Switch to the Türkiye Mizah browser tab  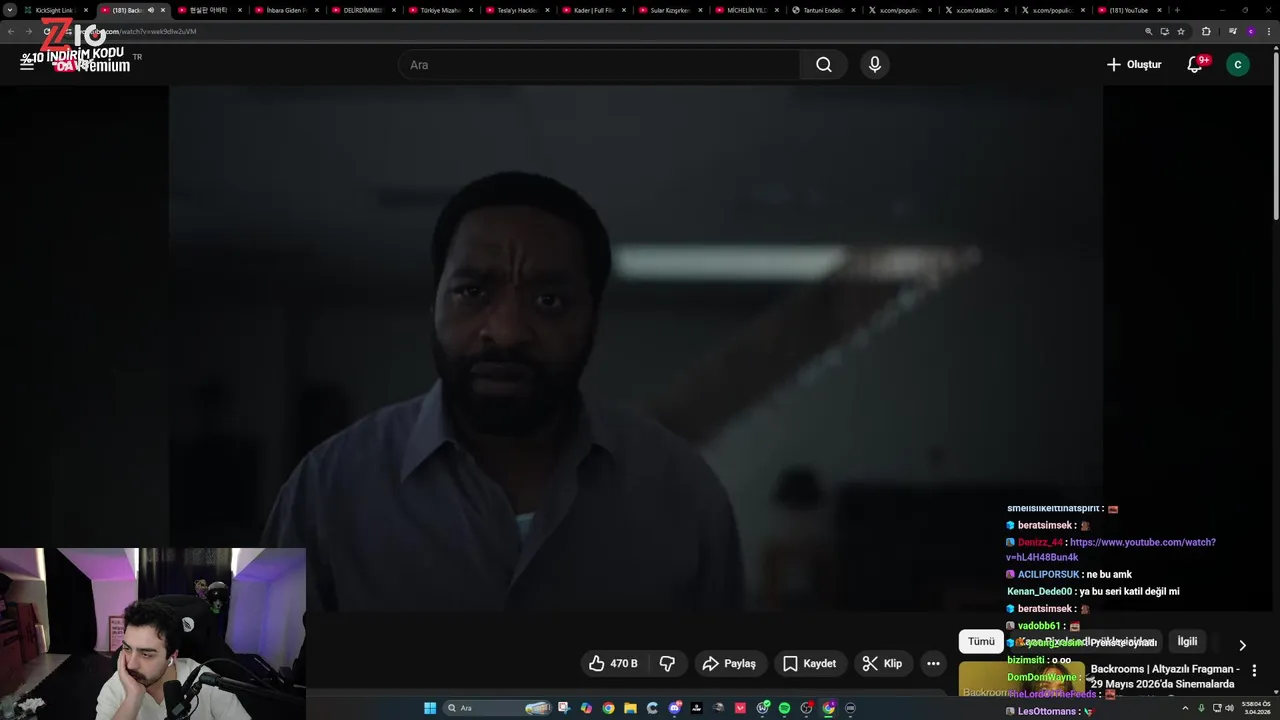(x=440, y=10)
